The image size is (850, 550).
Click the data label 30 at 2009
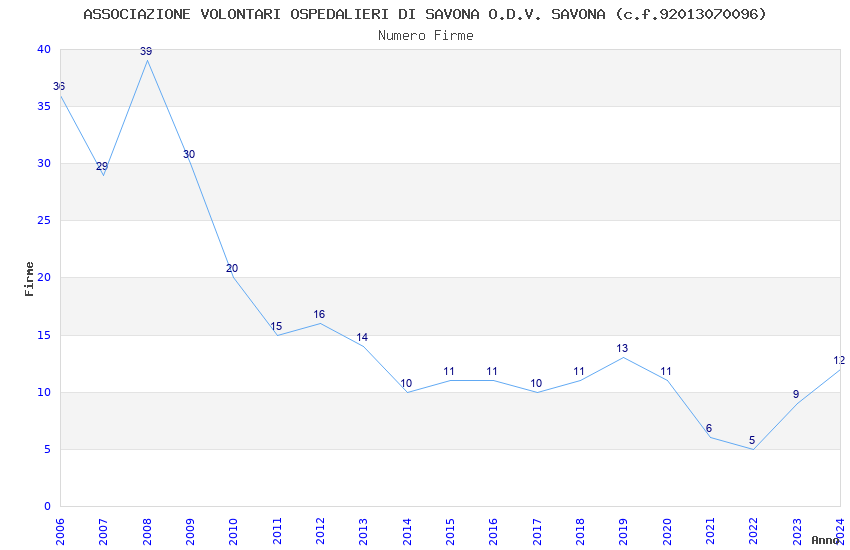pos(189,154)
